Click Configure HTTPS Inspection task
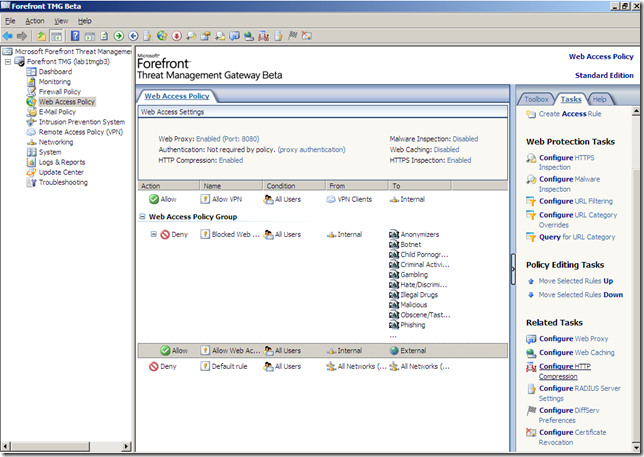This screenshot has width=644, height=457. point(566,162)
